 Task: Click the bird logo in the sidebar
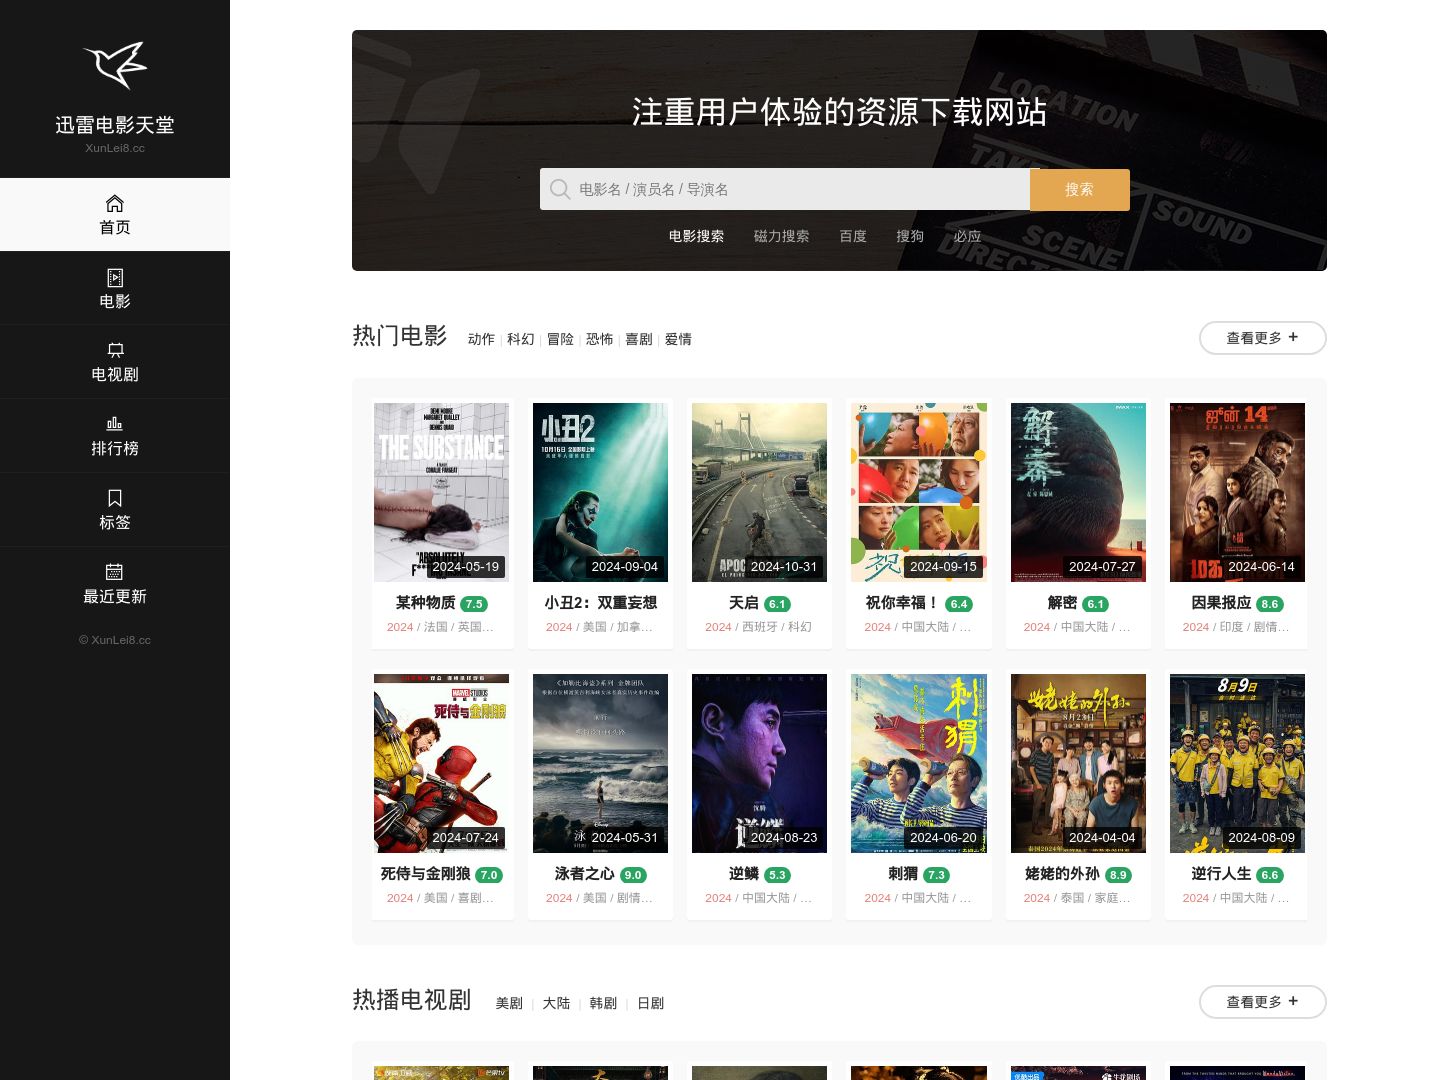coord(115,65)
